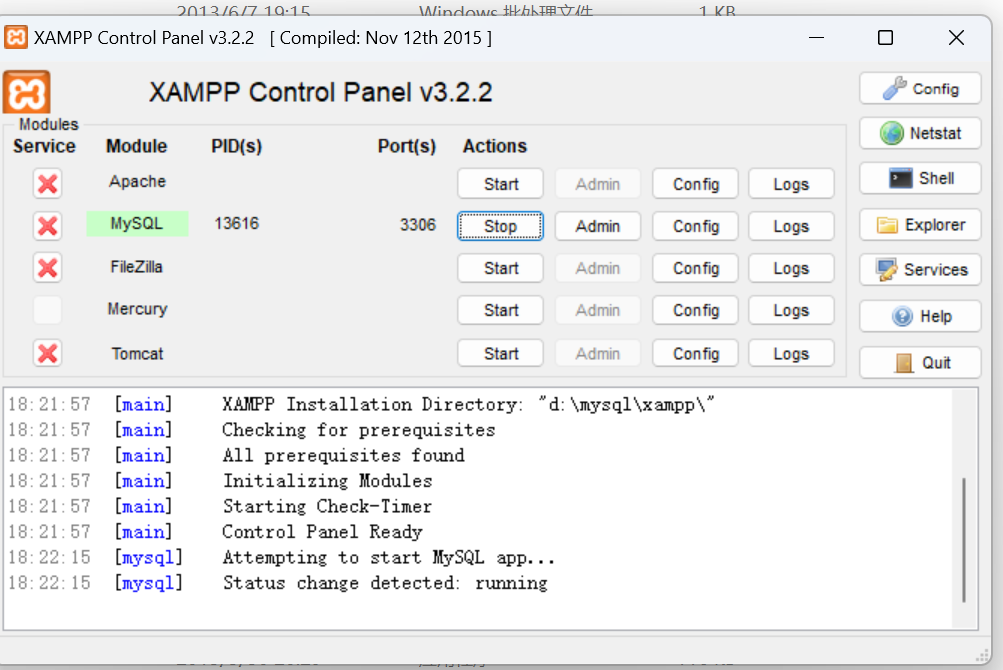
Task: Click MySQL PID 13616
Action: pyautogui.click(x=237, y=223)
